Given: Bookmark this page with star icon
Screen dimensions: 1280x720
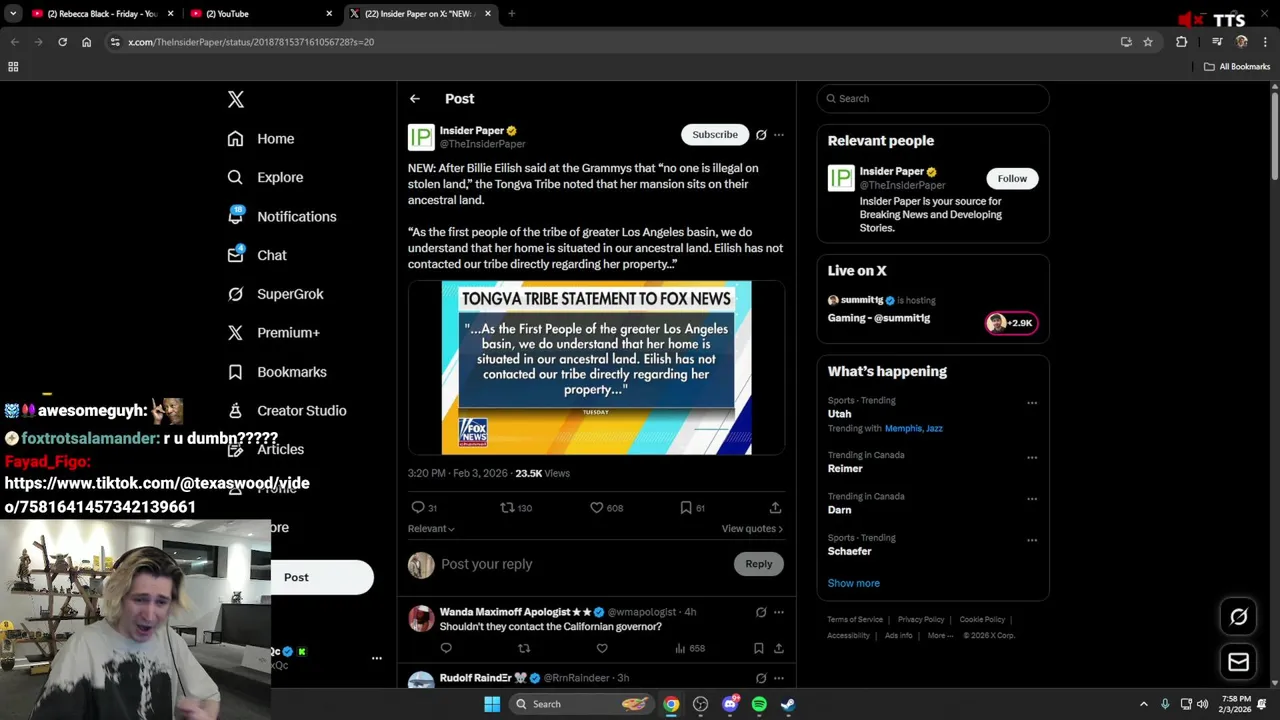Looking at the screenshot, I should point(1148,42).
